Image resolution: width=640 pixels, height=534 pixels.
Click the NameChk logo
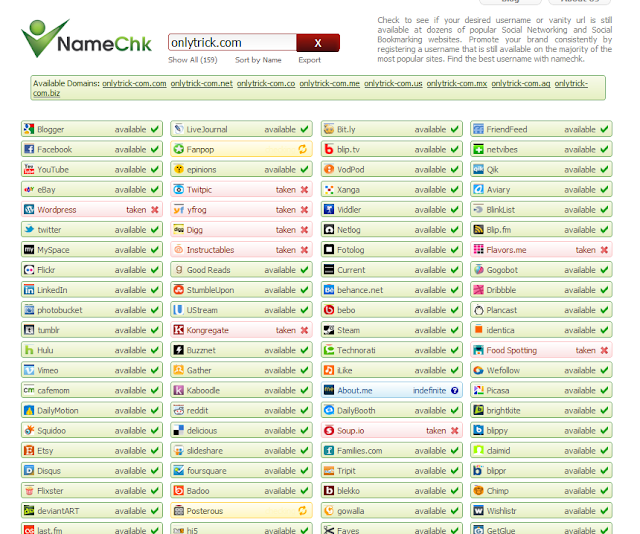click(87, 39)
